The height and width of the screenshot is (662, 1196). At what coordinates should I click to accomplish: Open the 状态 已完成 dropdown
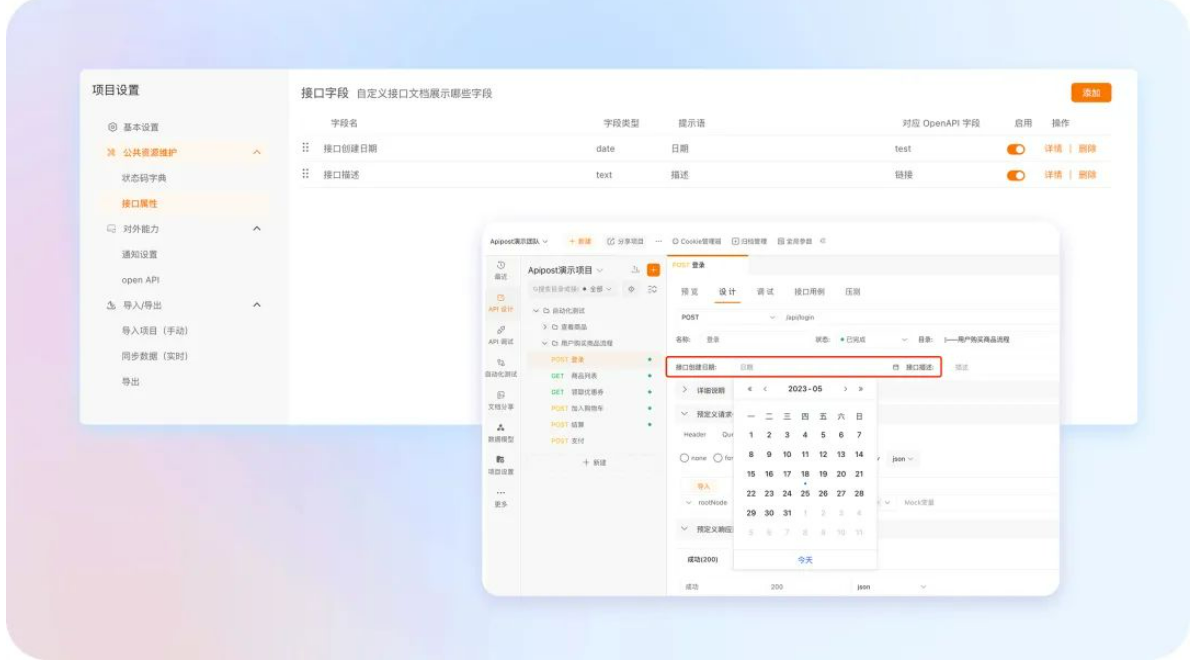[873, 339]
